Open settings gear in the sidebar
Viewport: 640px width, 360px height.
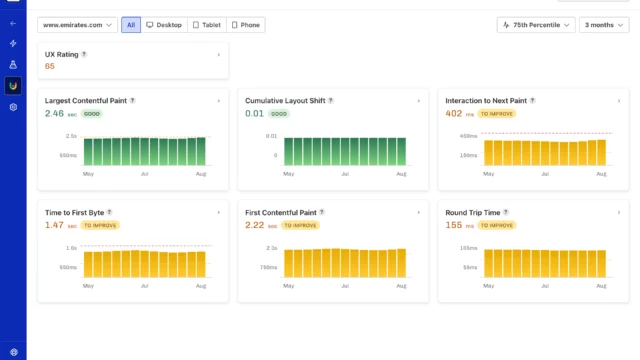point(13,107)
